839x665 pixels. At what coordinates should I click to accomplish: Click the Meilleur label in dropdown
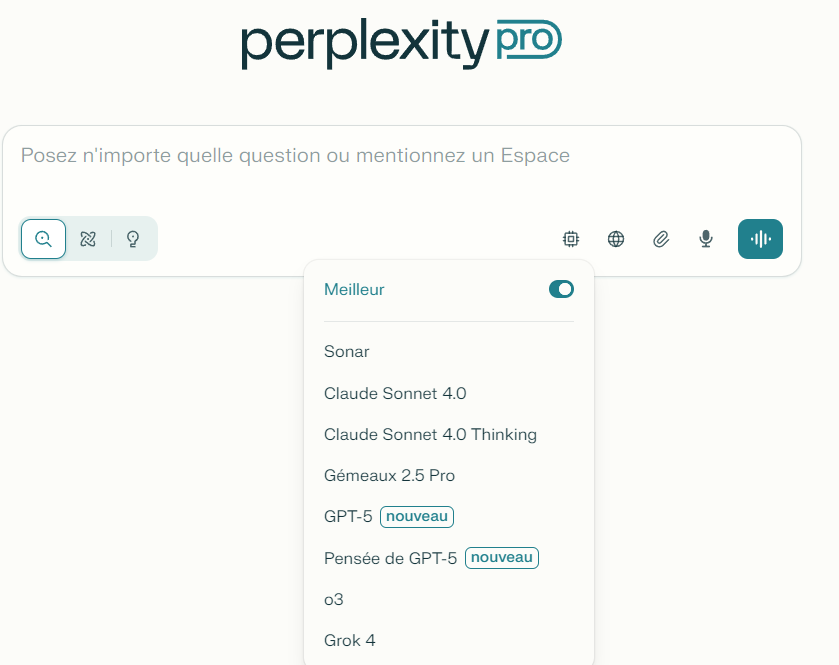[x=354, y=290]
